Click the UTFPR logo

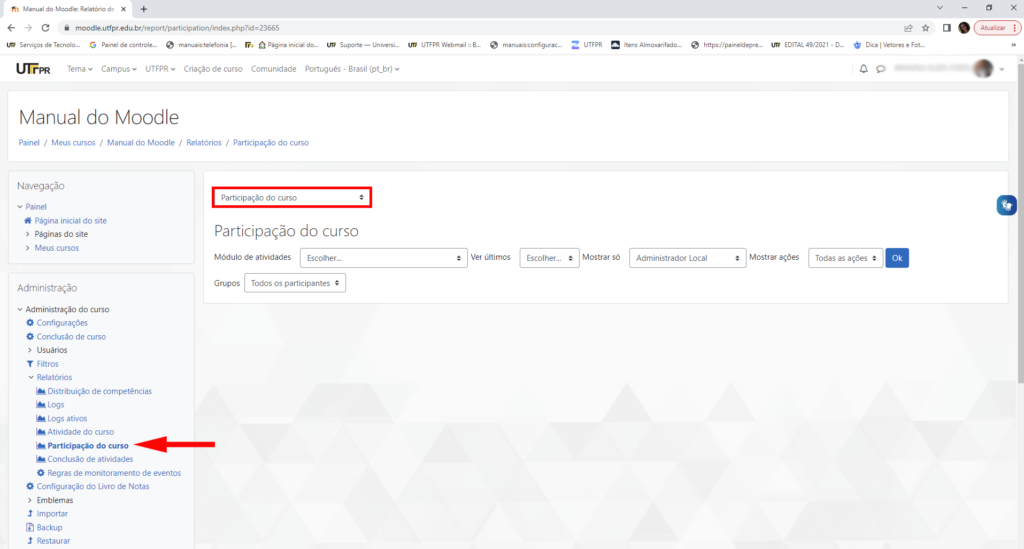click(x=33, y=69)
